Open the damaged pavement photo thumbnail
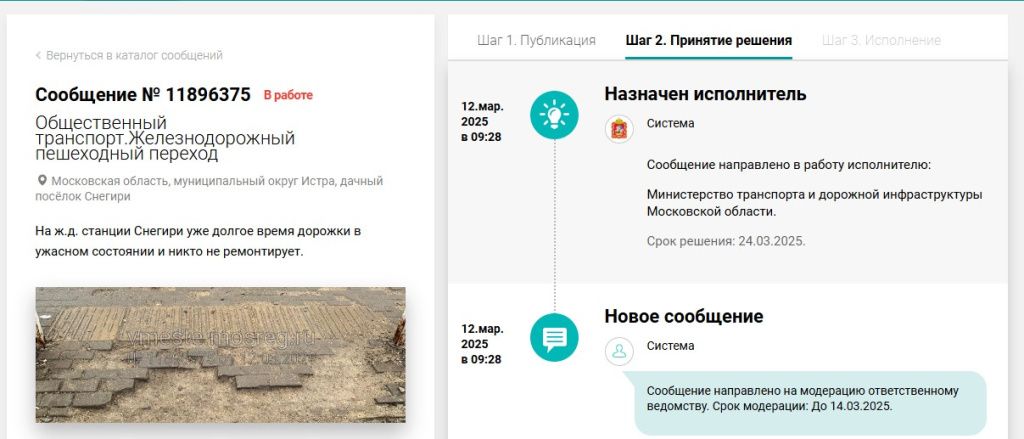 (x=220, y=355)
